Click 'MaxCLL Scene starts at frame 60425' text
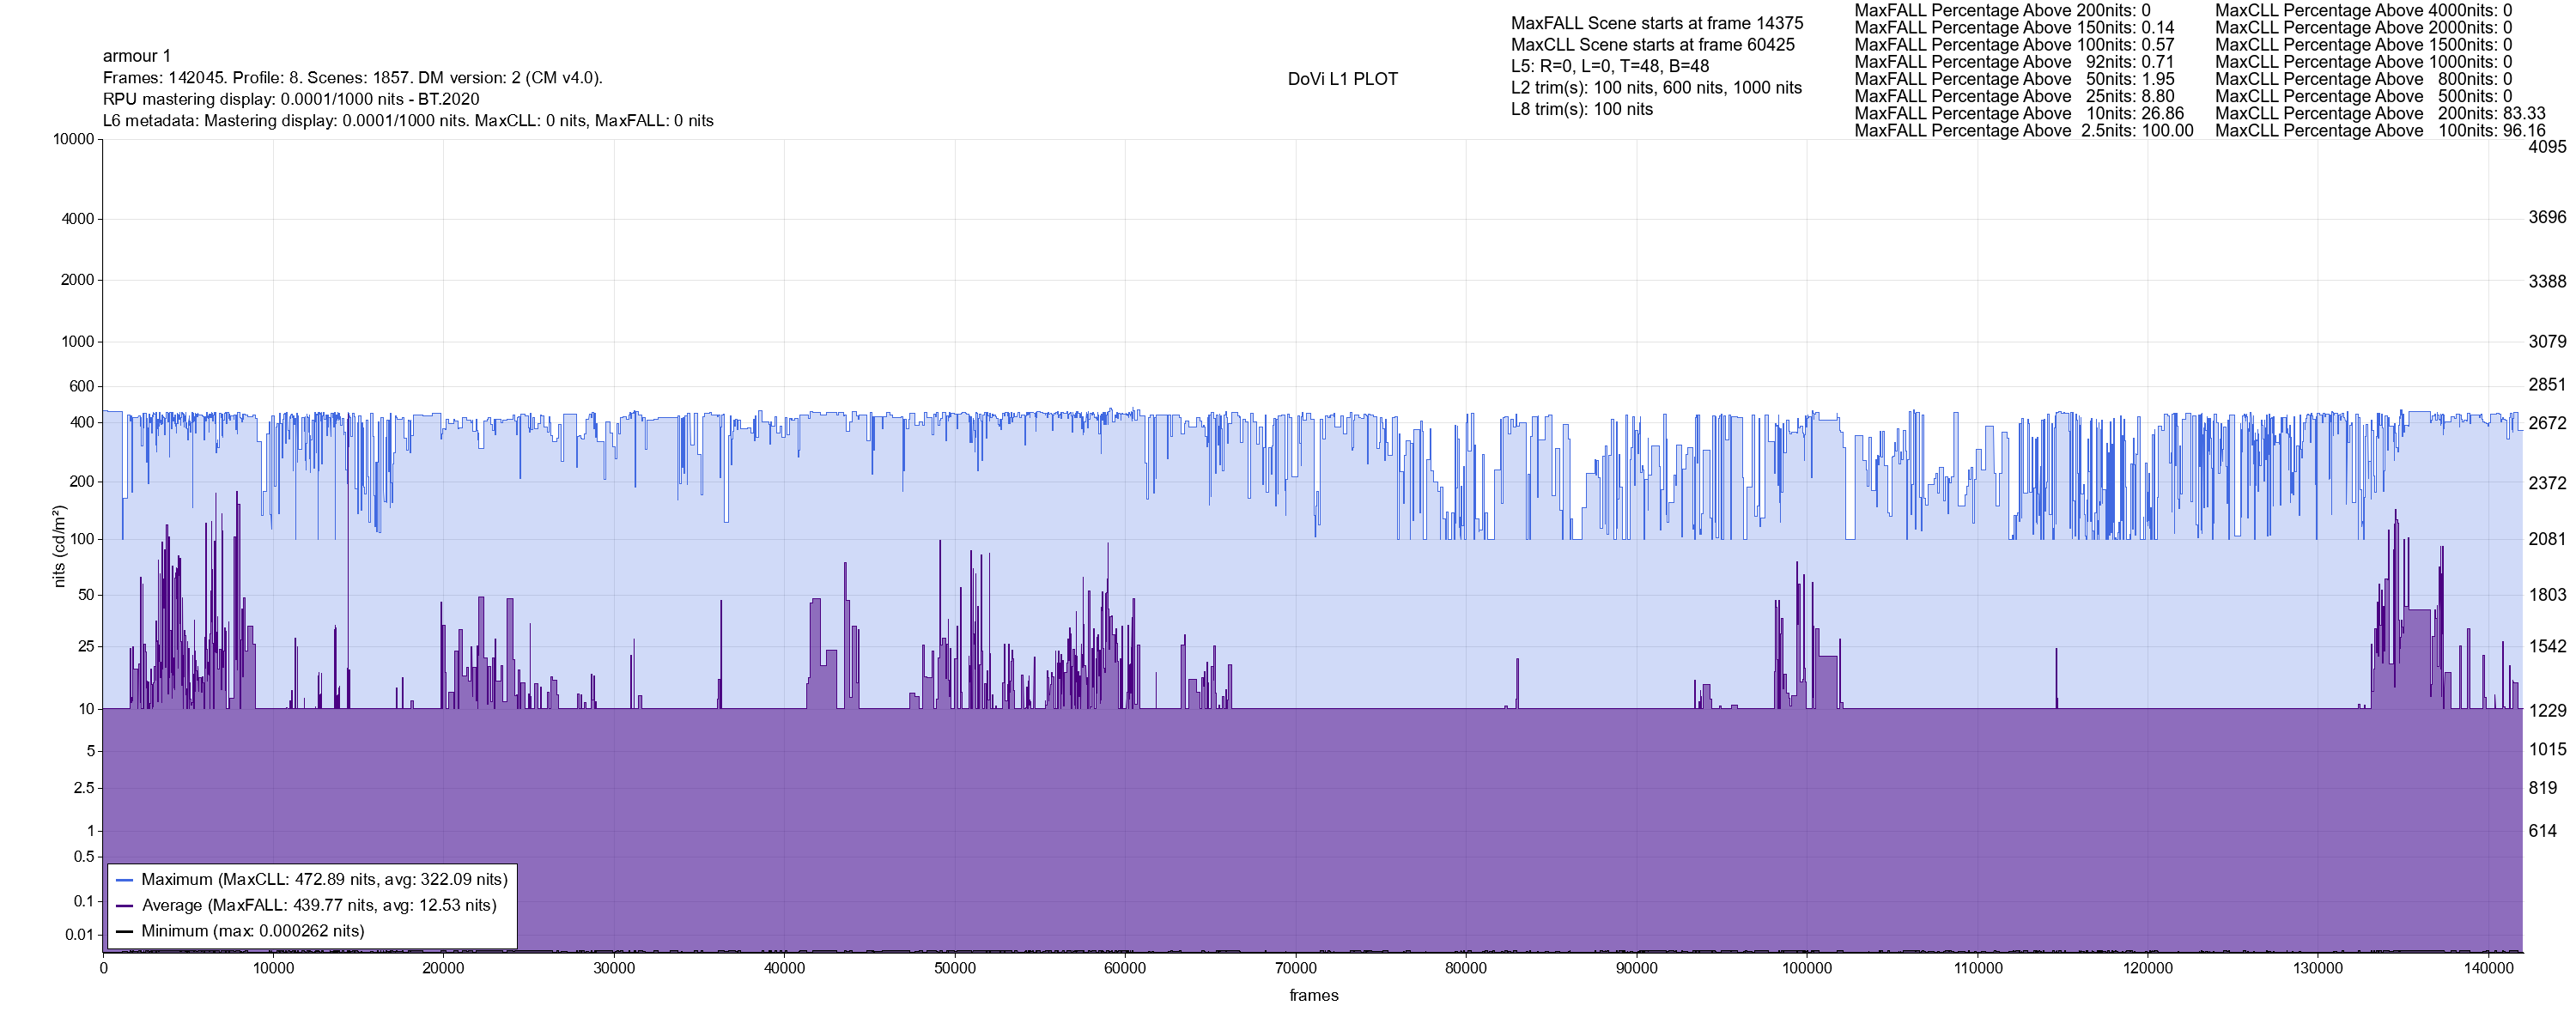 1652,45
